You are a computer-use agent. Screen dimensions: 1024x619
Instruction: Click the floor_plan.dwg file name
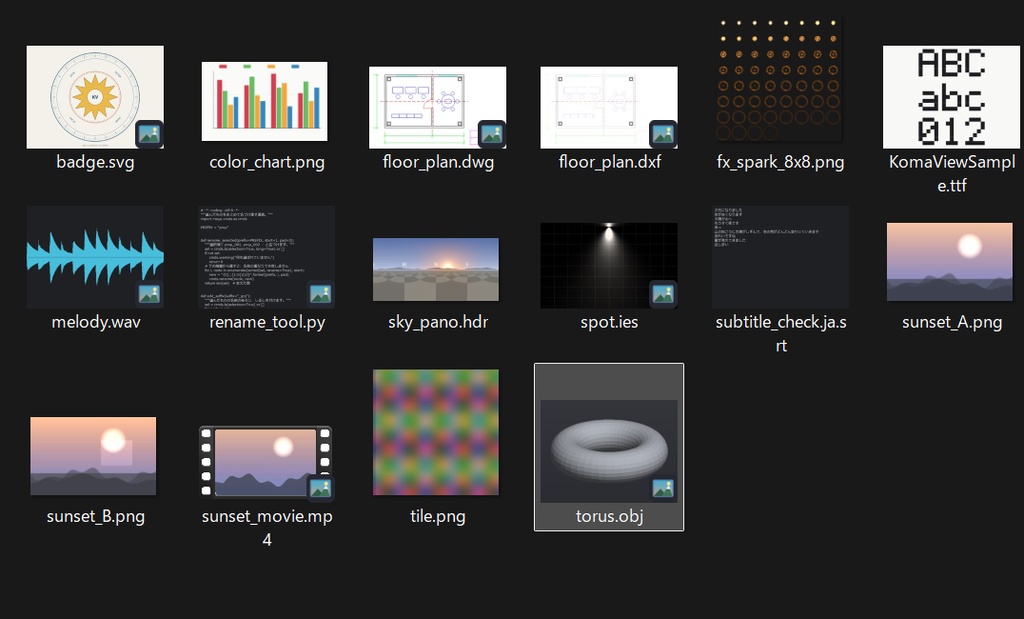(x=438, y=162)
